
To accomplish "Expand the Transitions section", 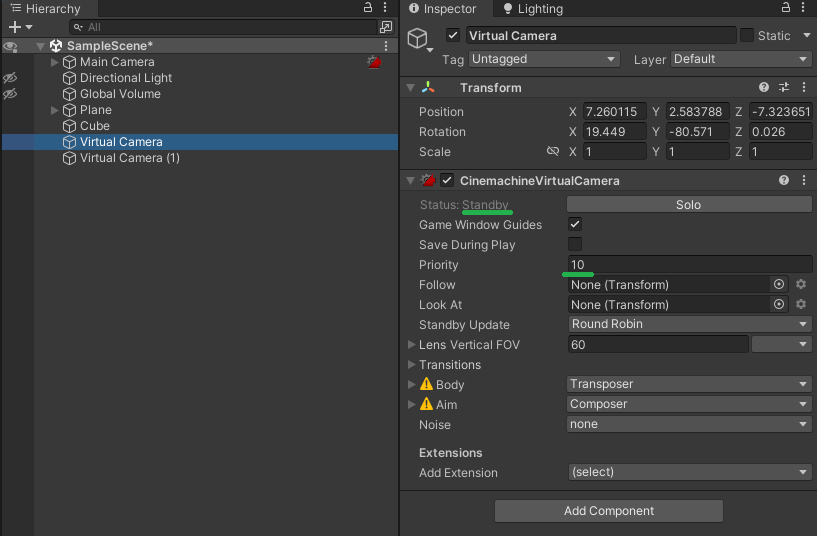I will click(x=411, y=364).
